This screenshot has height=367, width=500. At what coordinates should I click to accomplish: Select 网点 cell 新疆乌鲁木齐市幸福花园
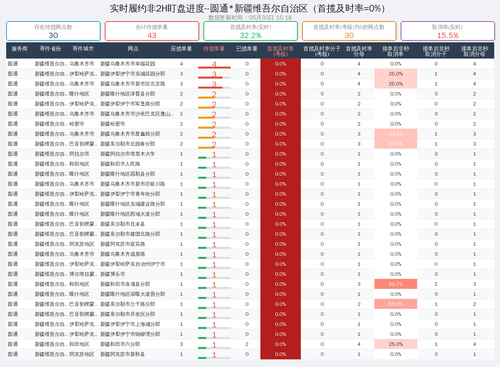point(128,64)
